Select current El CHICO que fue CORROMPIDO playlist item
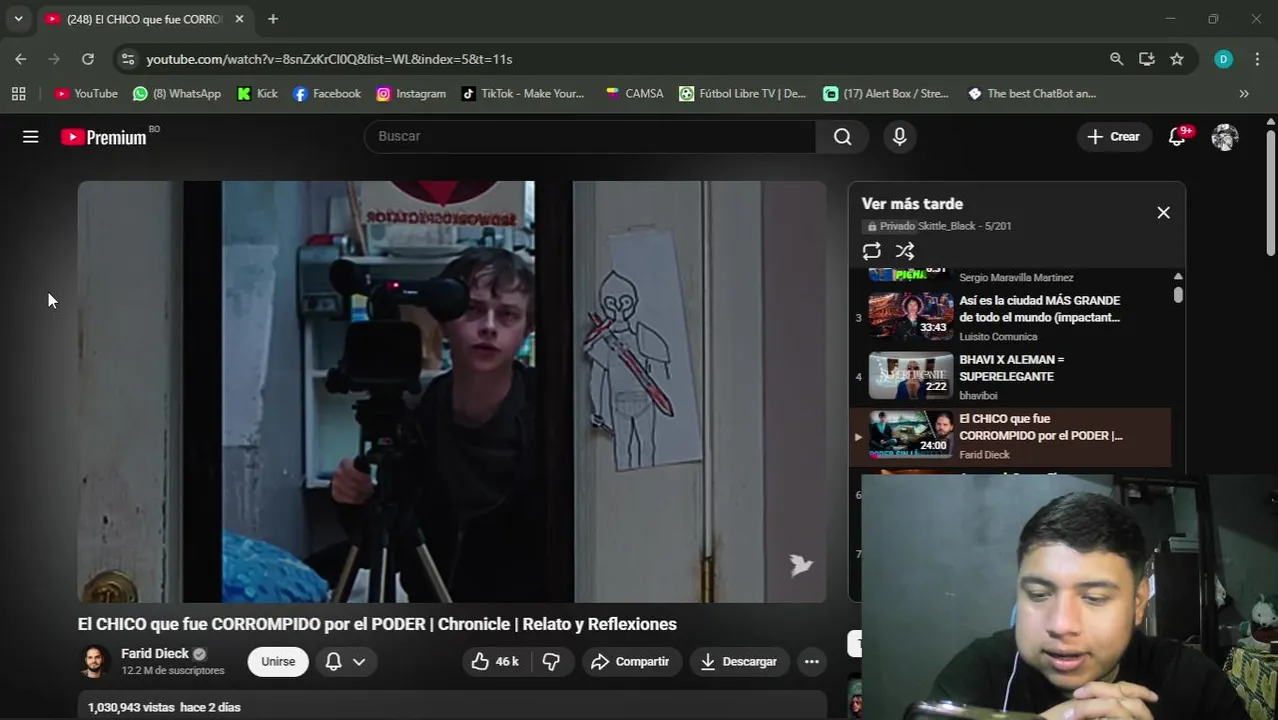 tap(1010, 436)
